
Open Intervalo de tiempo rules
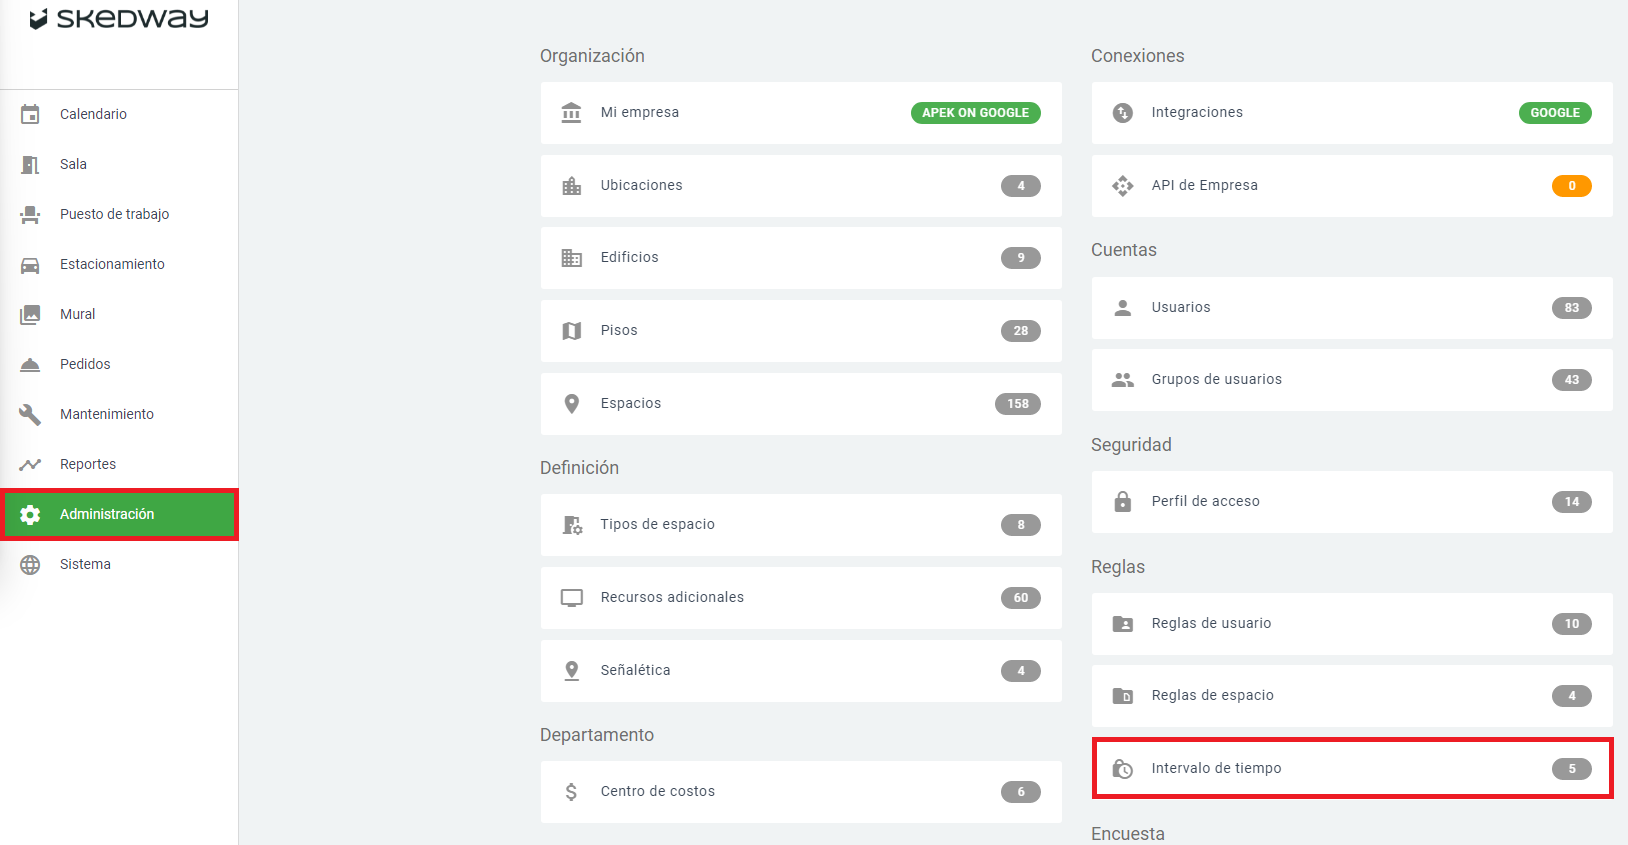[1351, 768]
